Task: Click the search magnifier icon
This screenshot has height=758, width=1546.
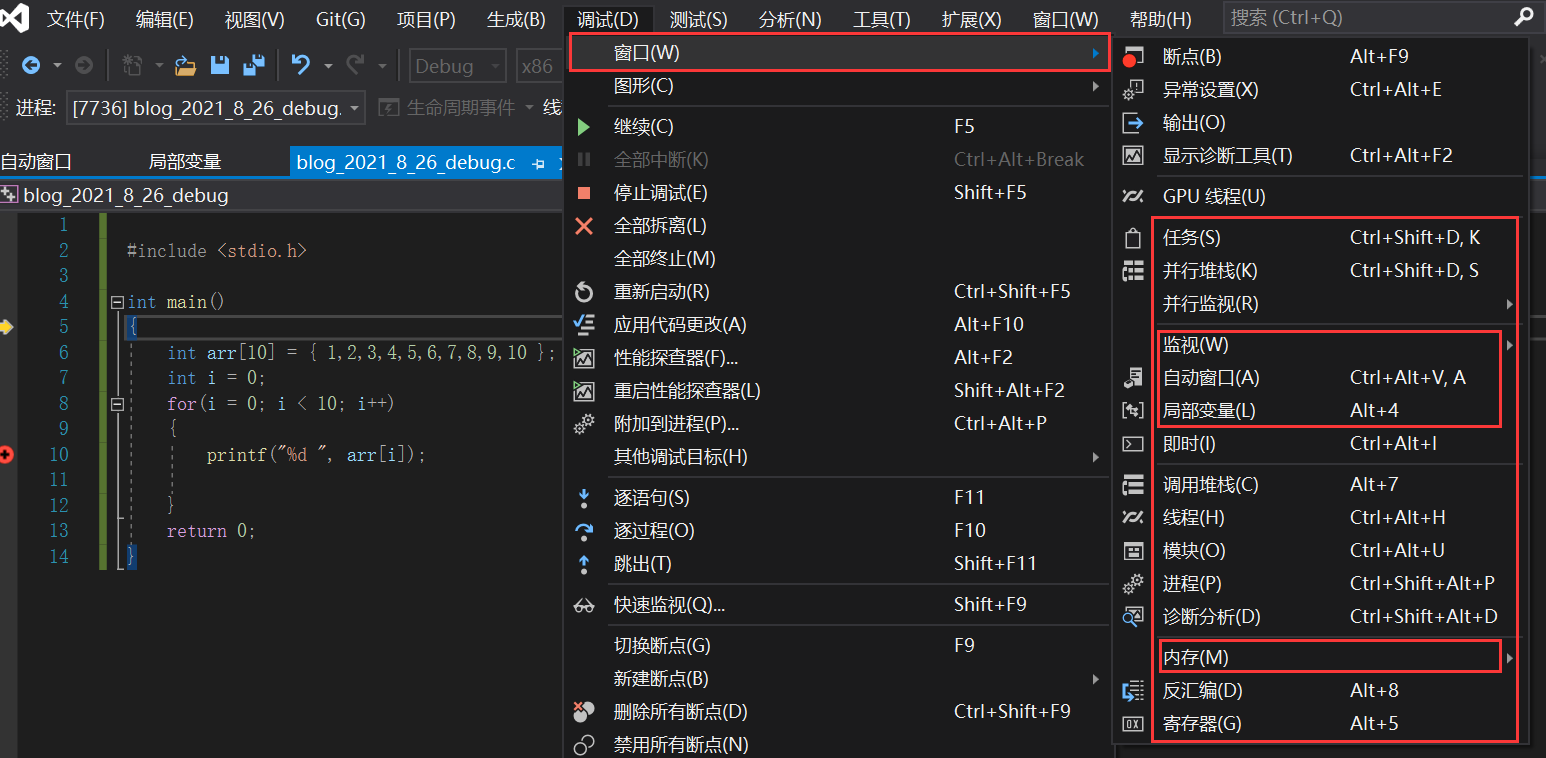Action: [1524, 17]
